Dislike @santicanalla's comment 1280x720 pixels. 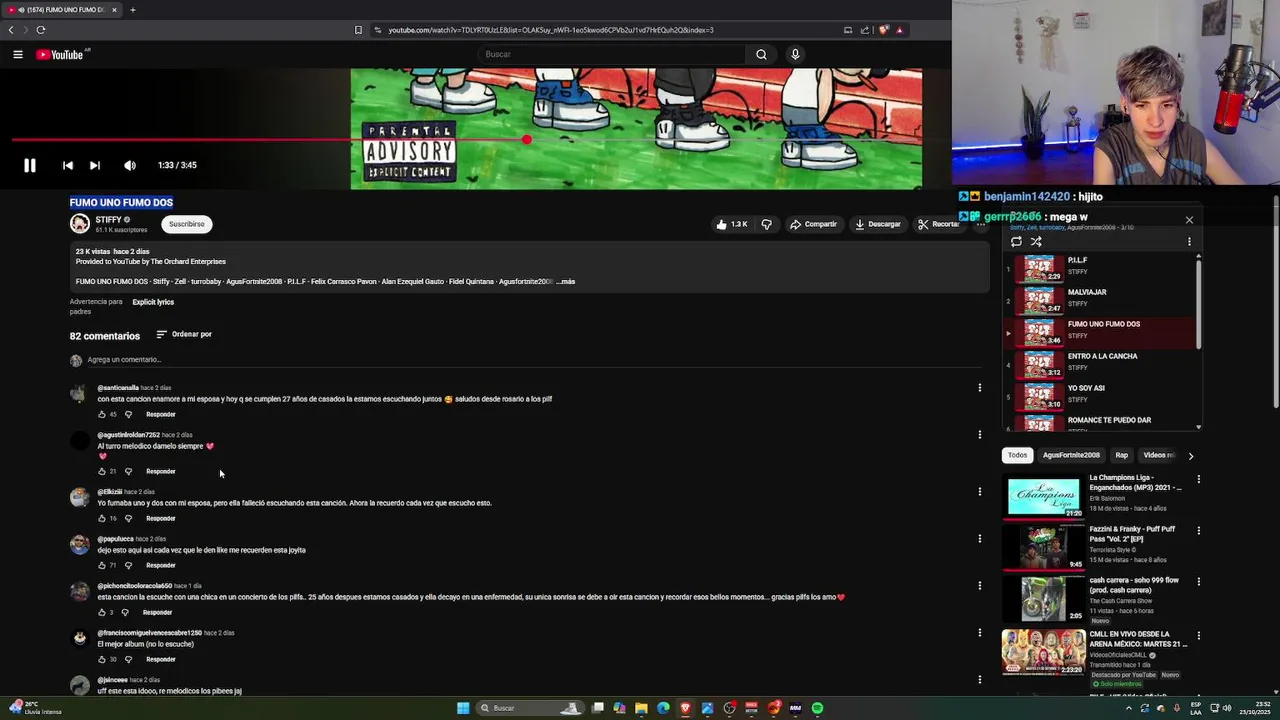coord(128,414)
